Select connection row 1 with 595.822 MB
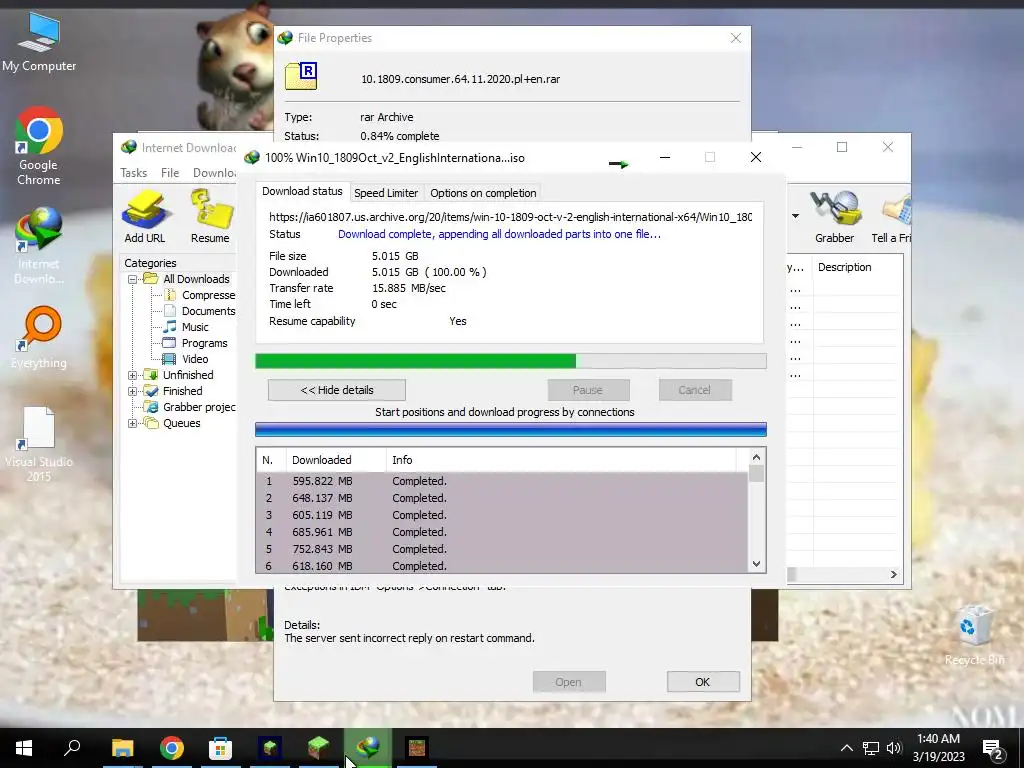Screen dimensions: 1024x768 coord(502,481)
